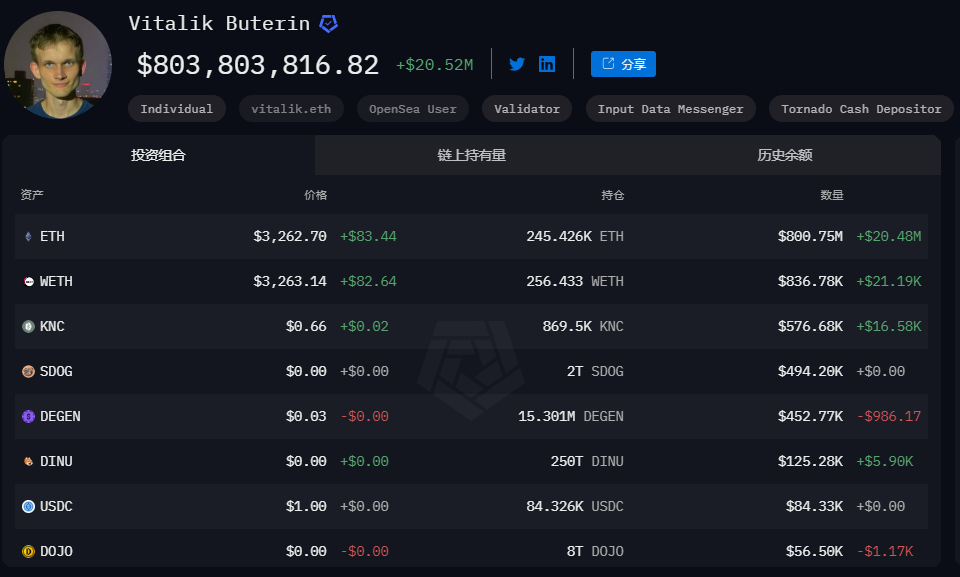
Task: Click the verified badge beside Vitalik Buterin
Action: tap(328, 23)
